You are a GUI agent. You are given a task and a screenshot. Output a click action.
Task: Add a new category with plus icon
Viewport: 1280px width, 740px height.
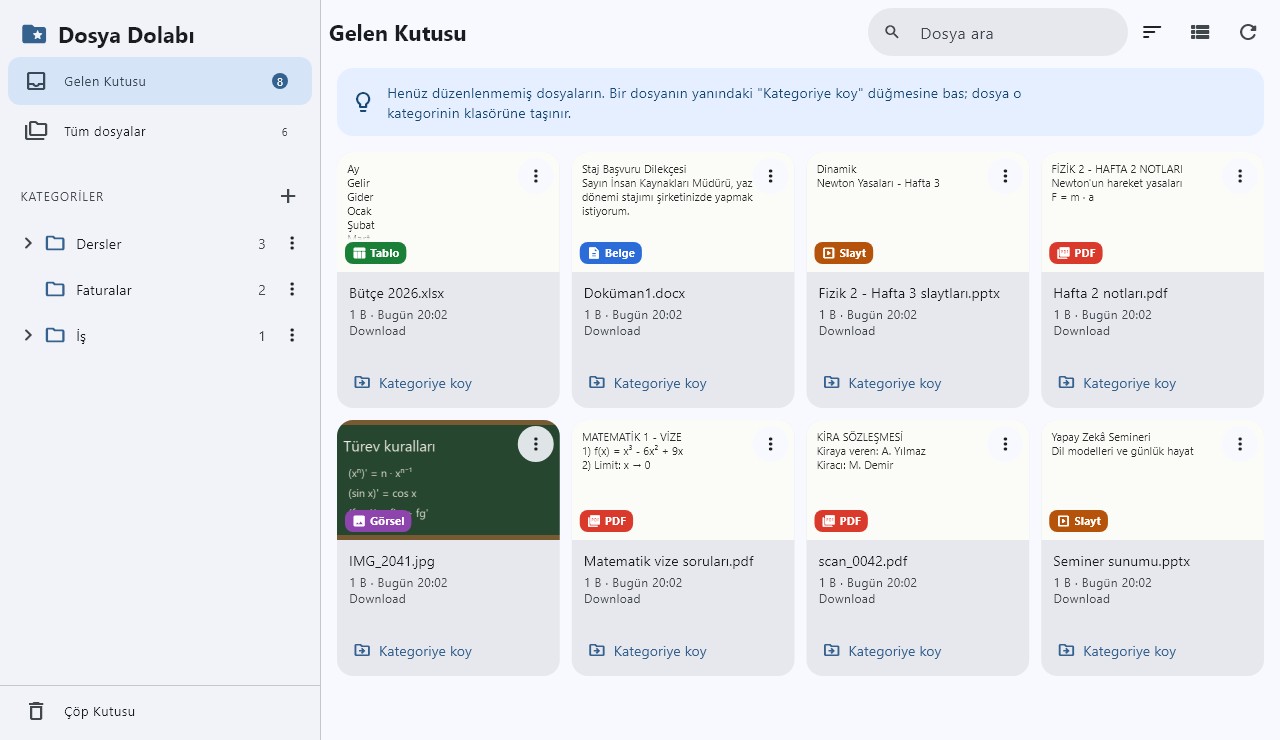[288, 196]
